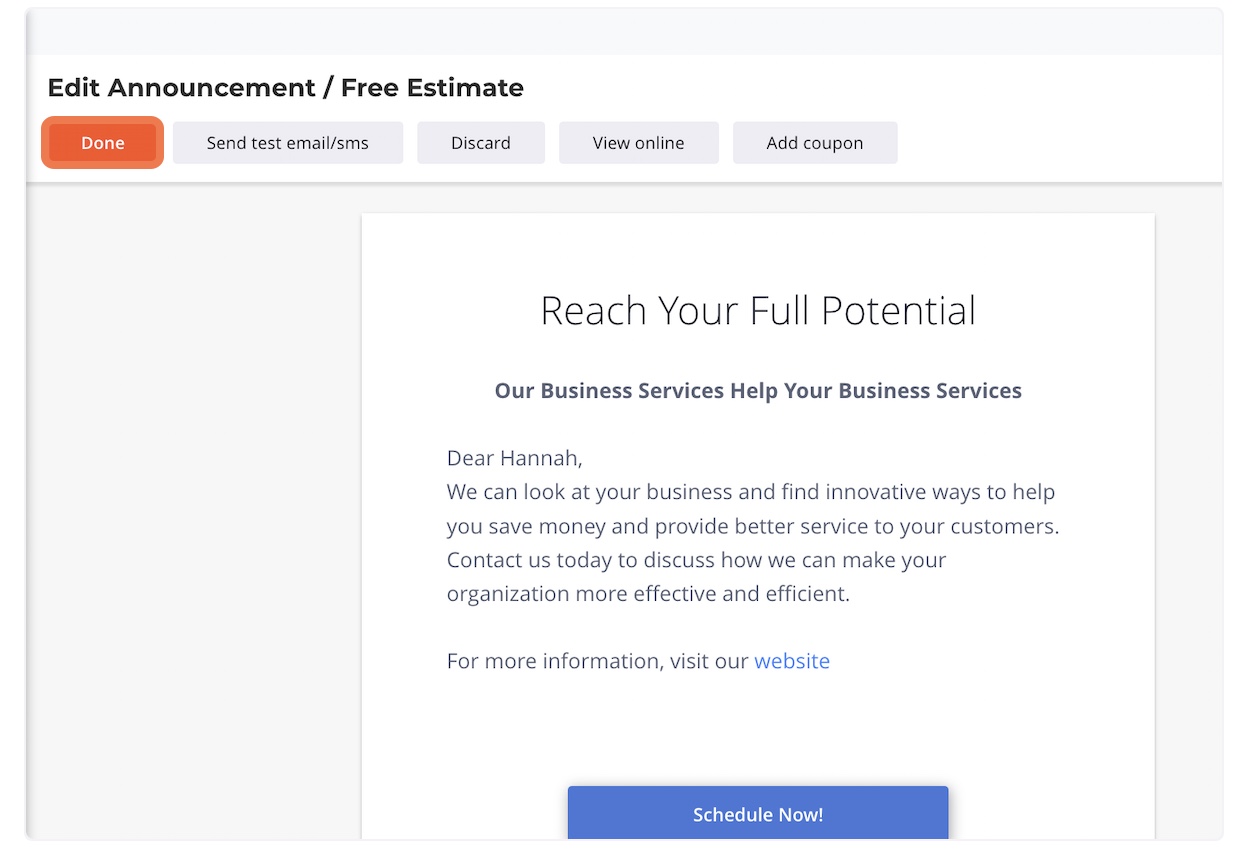Follow the blue website link
This screenshot has height=858, width=1248.
(x=792, y=661)
